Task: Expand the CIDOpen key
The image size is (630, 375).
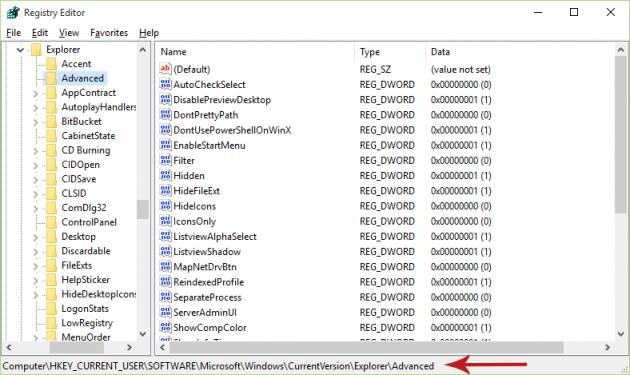Action: [35, 165]
